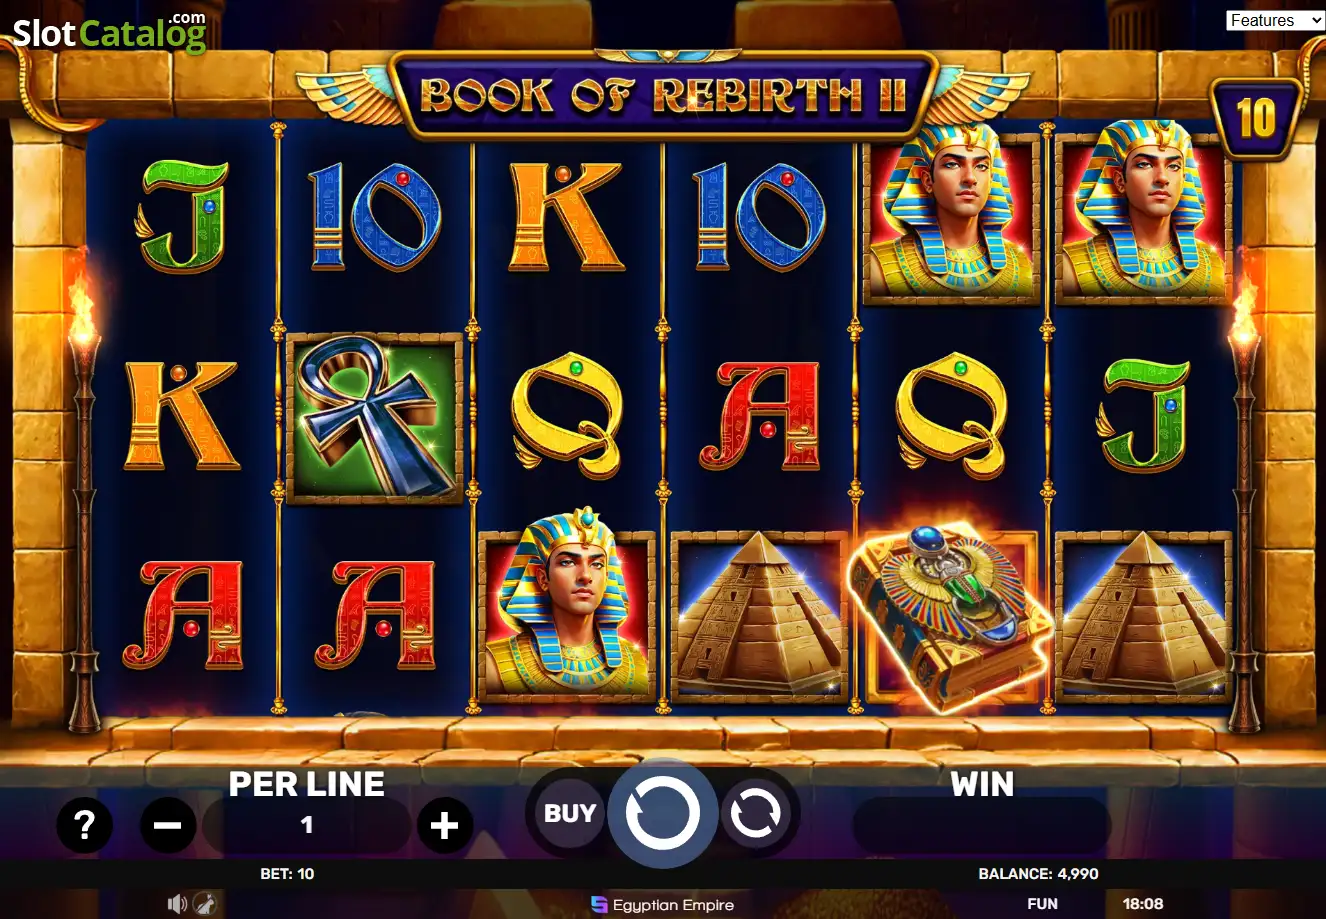Decrease per line bet with minus
The width and height of the screenshot is (1326, 919).
click(168, 825)
